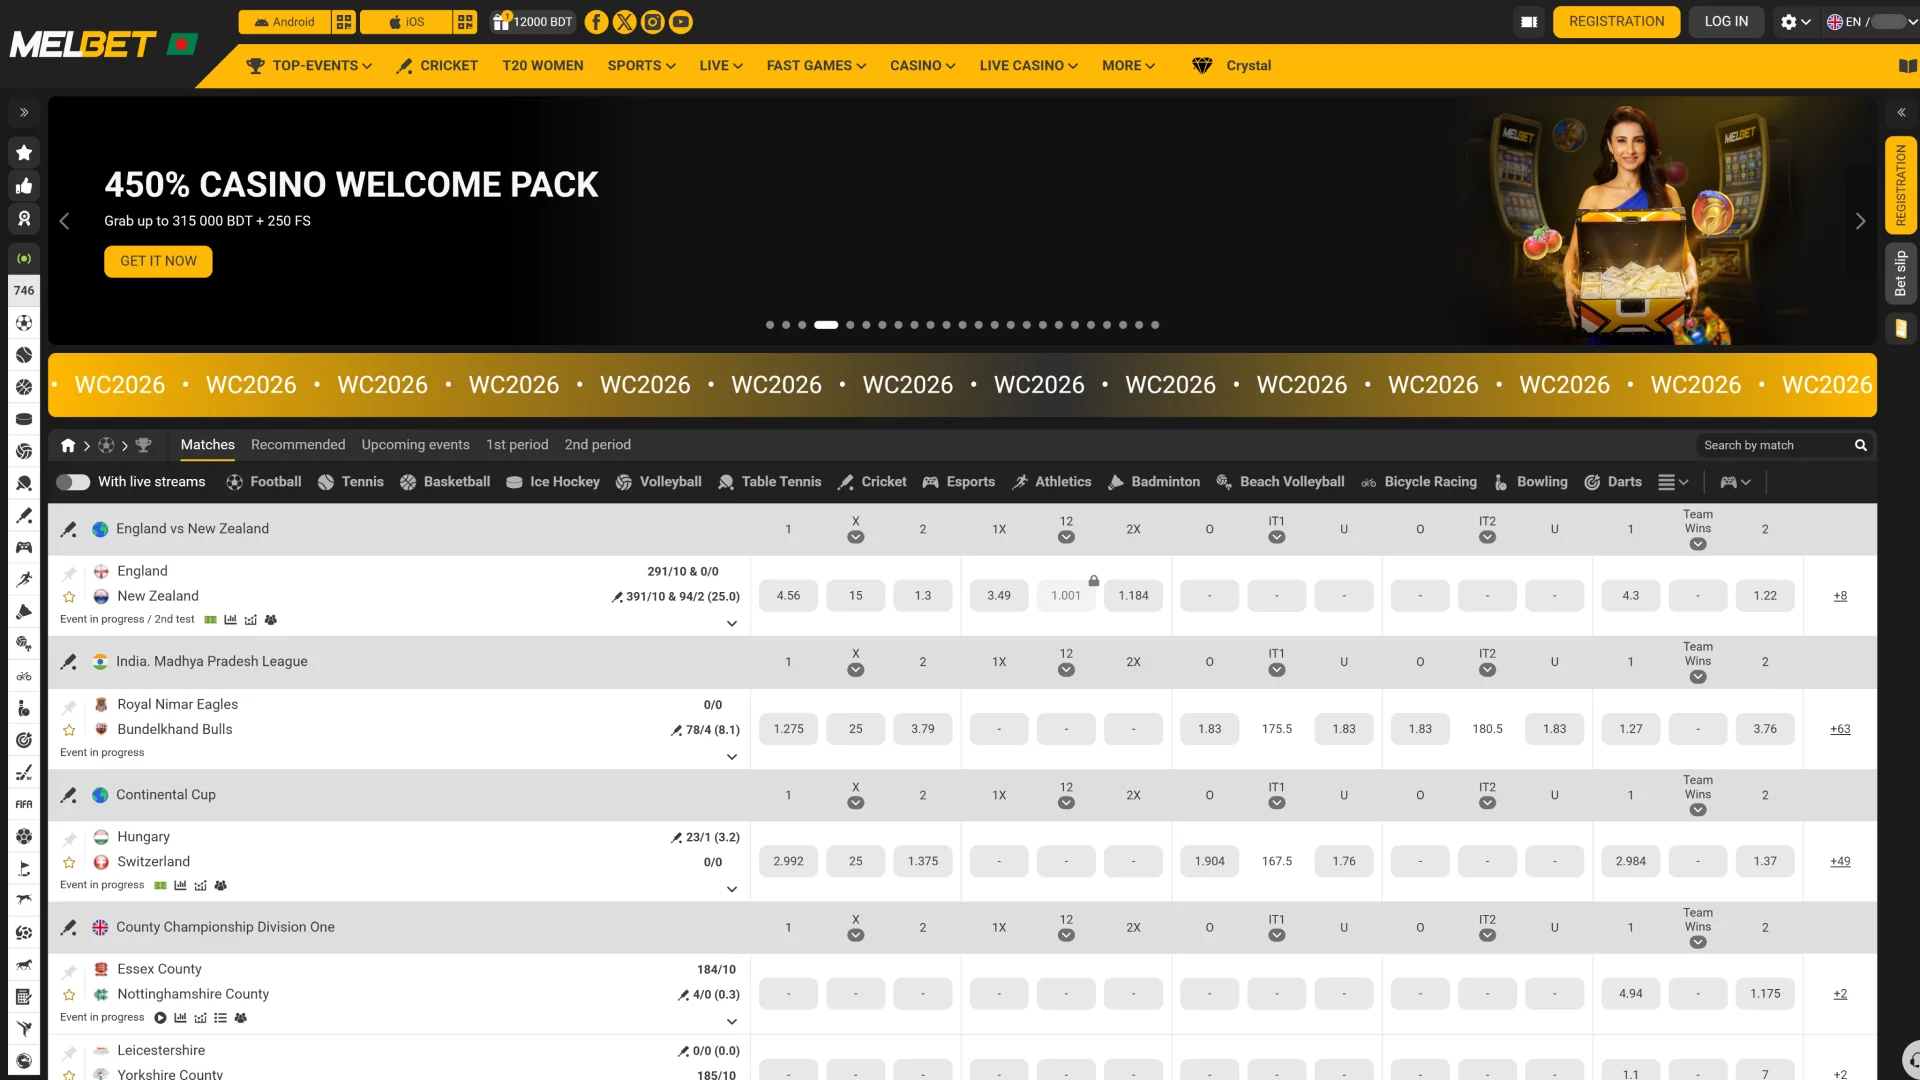Open the CRICKET menu item

click(437, 66)
